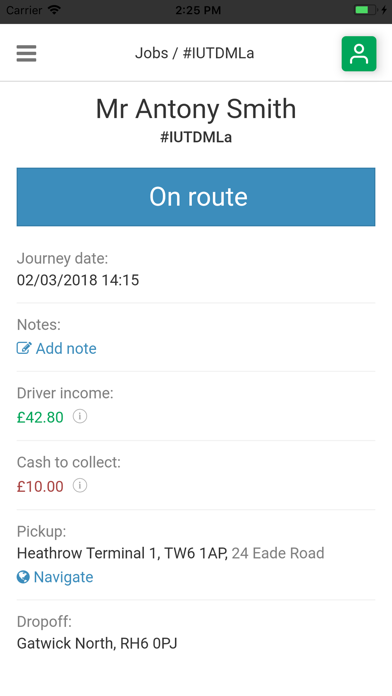The height and width of the screenshot is (696, 392).
Task: Tap the On route status button
Action: pos(196,197)
